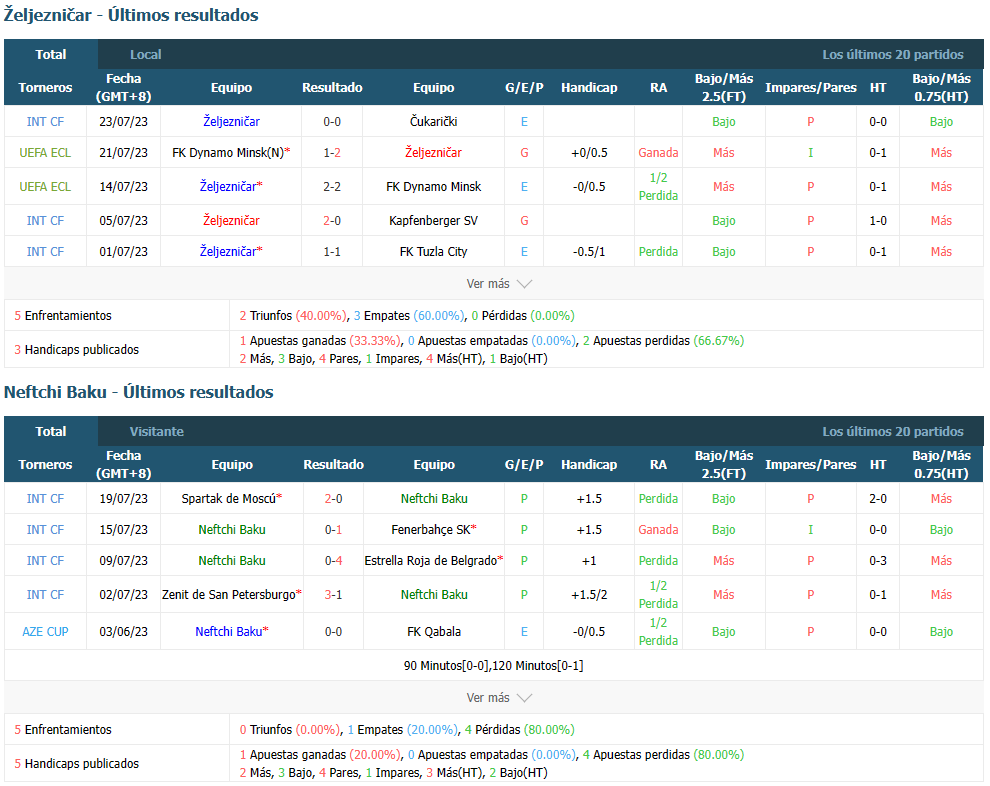The width and height of the screenshot is (990, 786).
Task: Switch to the Local tab for Željezničar
Action: pyautogui.click(x=145, y=54)
